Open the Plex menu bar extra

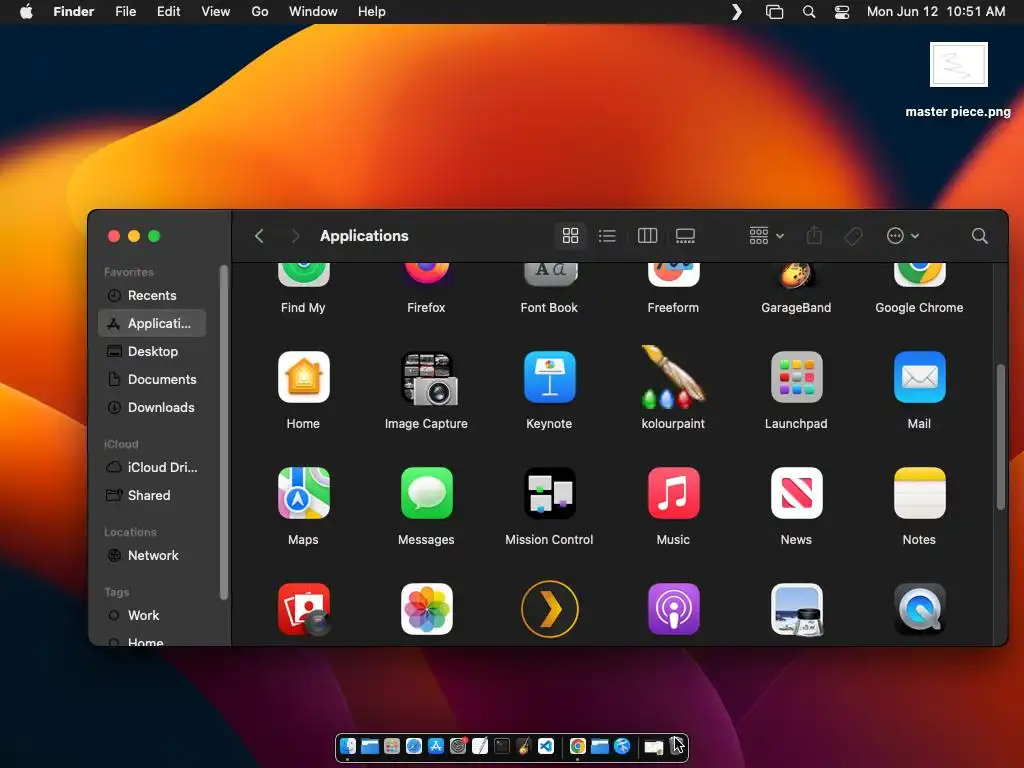737,12
